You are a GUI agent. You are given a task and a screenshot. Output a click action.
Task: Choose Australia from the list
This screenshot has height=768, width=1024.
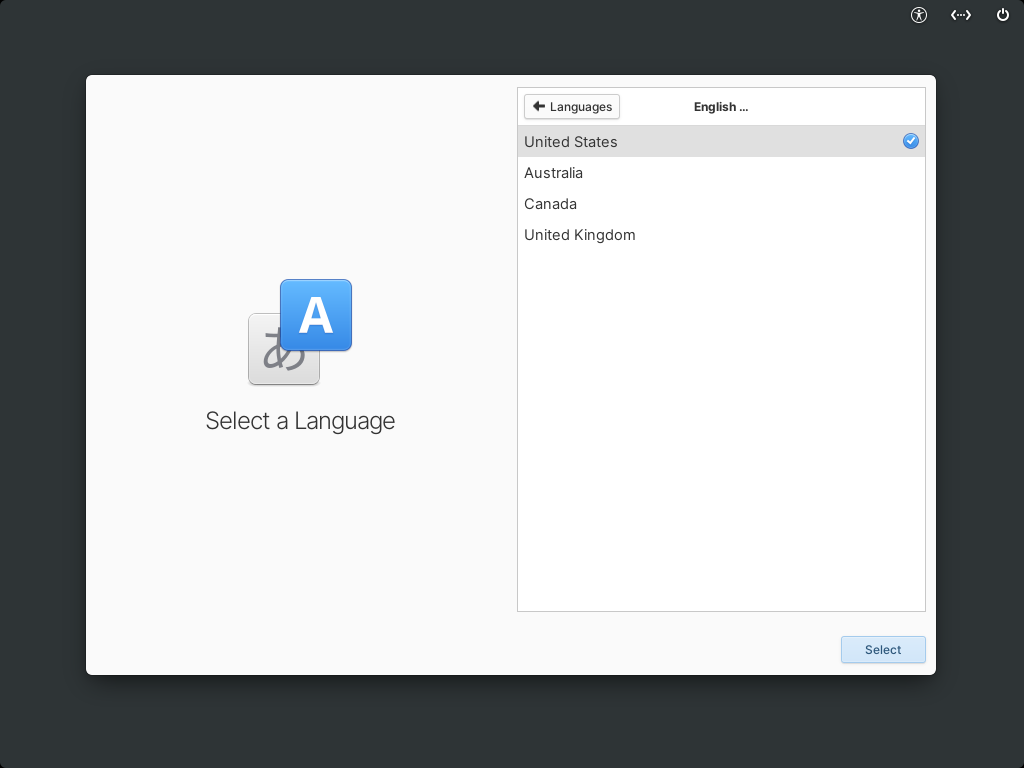point(721,172)
